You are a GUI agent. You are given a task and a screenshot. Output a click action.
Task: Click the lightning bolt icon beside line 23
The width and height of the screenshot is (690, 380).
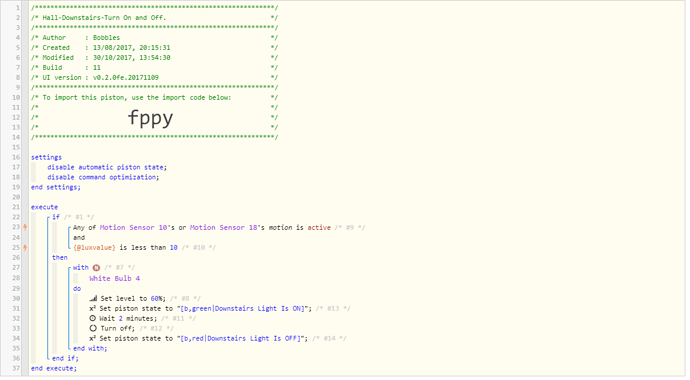25,227
